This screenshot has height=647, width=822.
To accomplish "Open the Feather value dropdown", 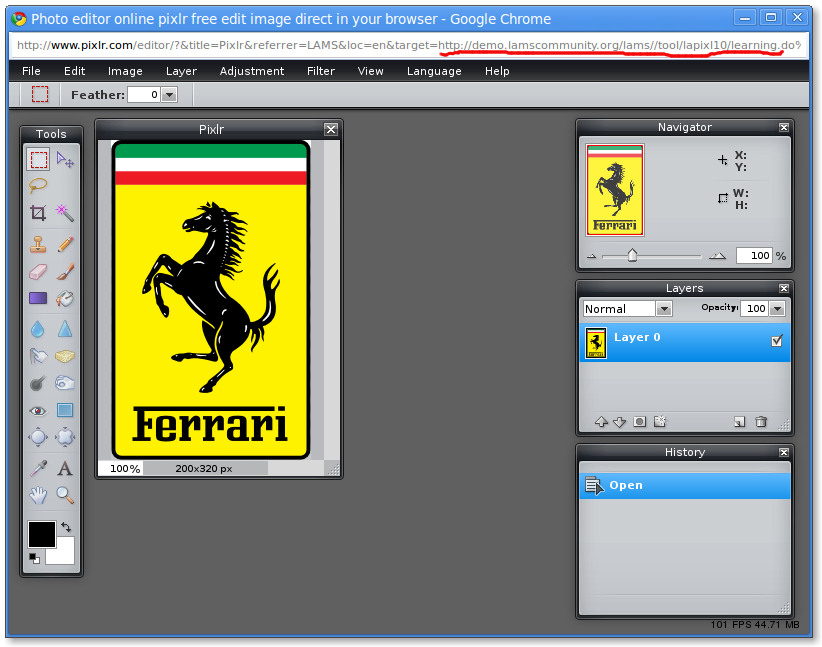I will coord(169,95).
